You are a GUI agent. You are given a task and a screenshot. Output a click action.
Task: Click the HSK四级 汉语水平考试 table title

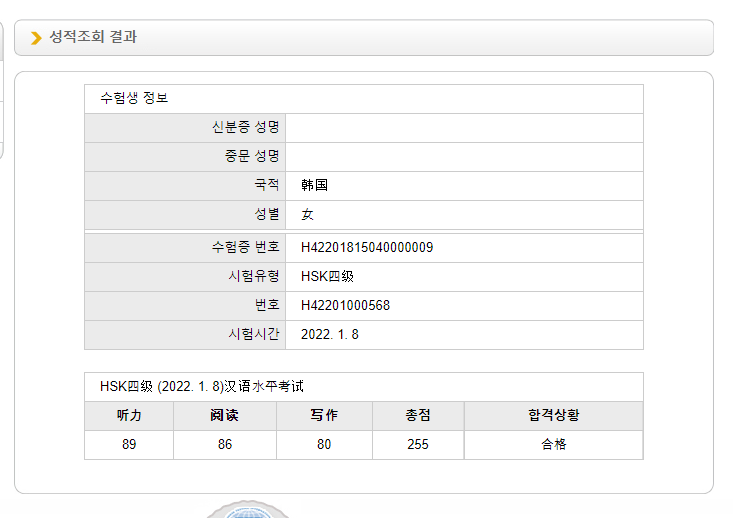(x=201, y=387)
